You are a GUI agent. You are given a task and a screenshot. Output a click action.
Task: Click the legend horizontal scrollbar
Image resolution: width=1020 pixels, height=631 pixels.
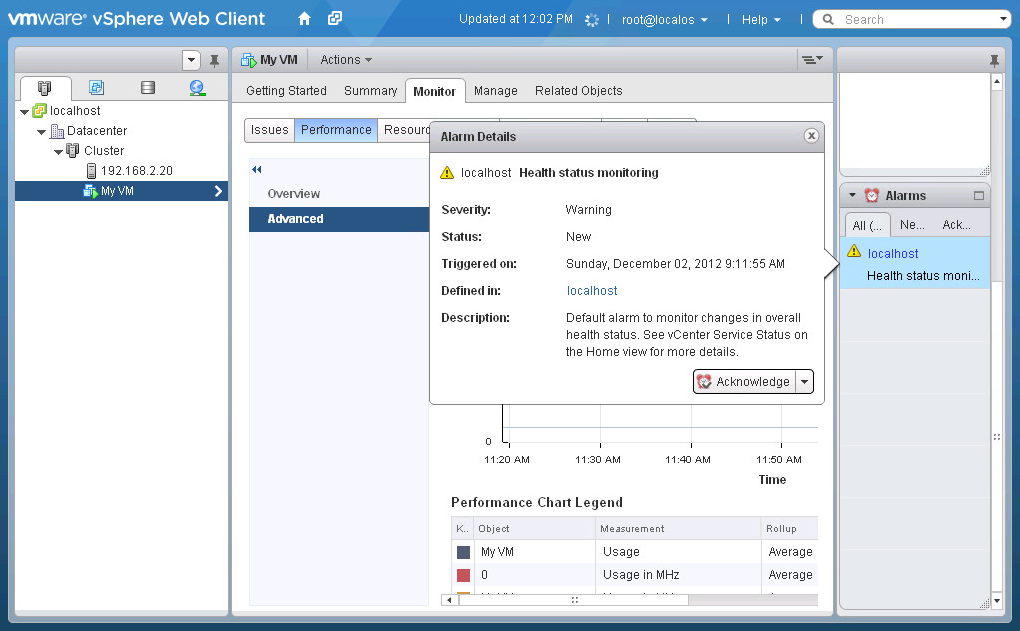tap(574, 600)
